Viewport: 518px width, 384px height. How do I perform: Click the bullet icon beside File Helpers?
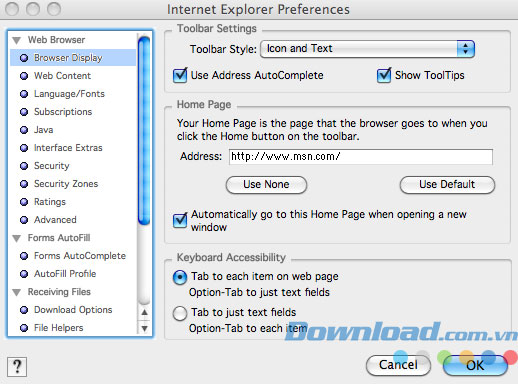(x=24, y=328)
